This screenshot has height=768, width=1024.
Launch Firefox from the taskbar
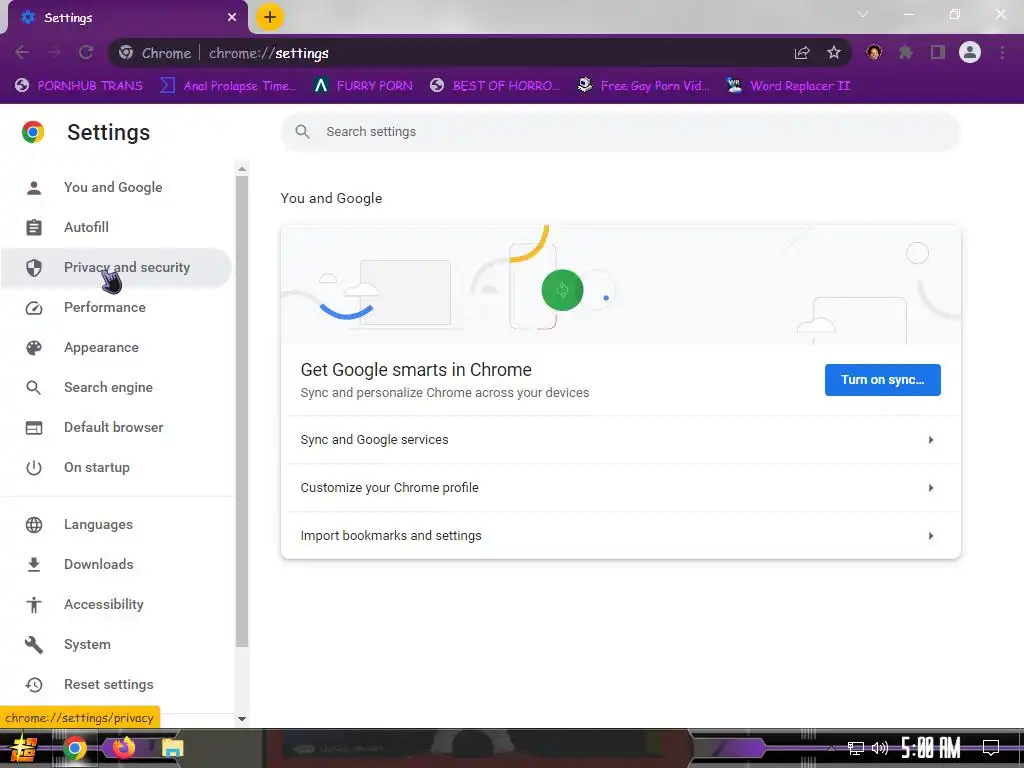pos(123,747)
